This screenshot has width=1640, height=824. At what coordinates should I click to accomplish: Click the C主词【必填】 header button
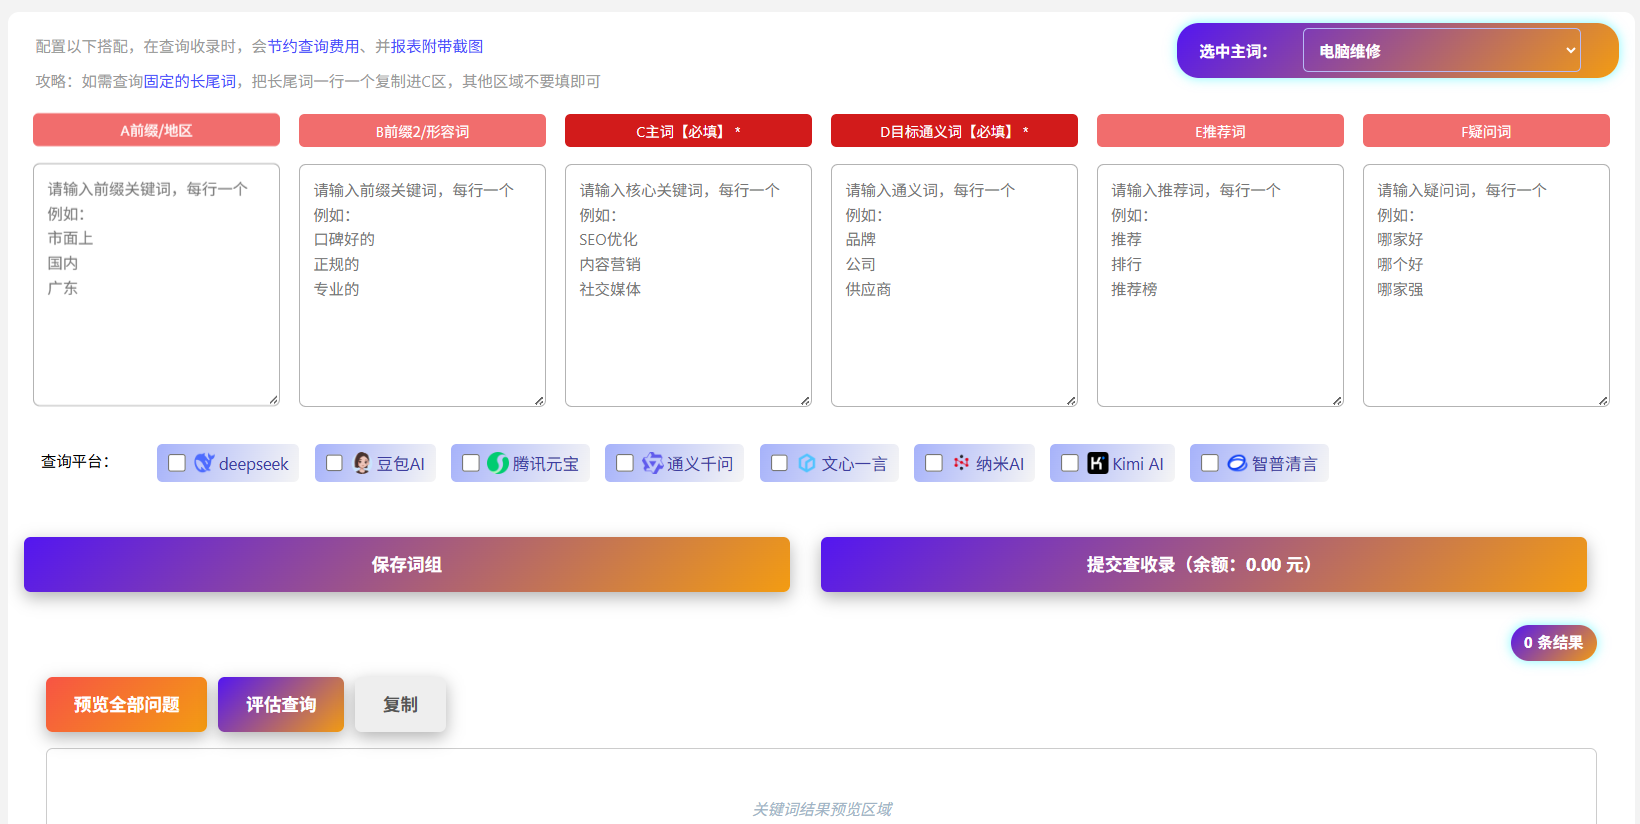point(688,131)
